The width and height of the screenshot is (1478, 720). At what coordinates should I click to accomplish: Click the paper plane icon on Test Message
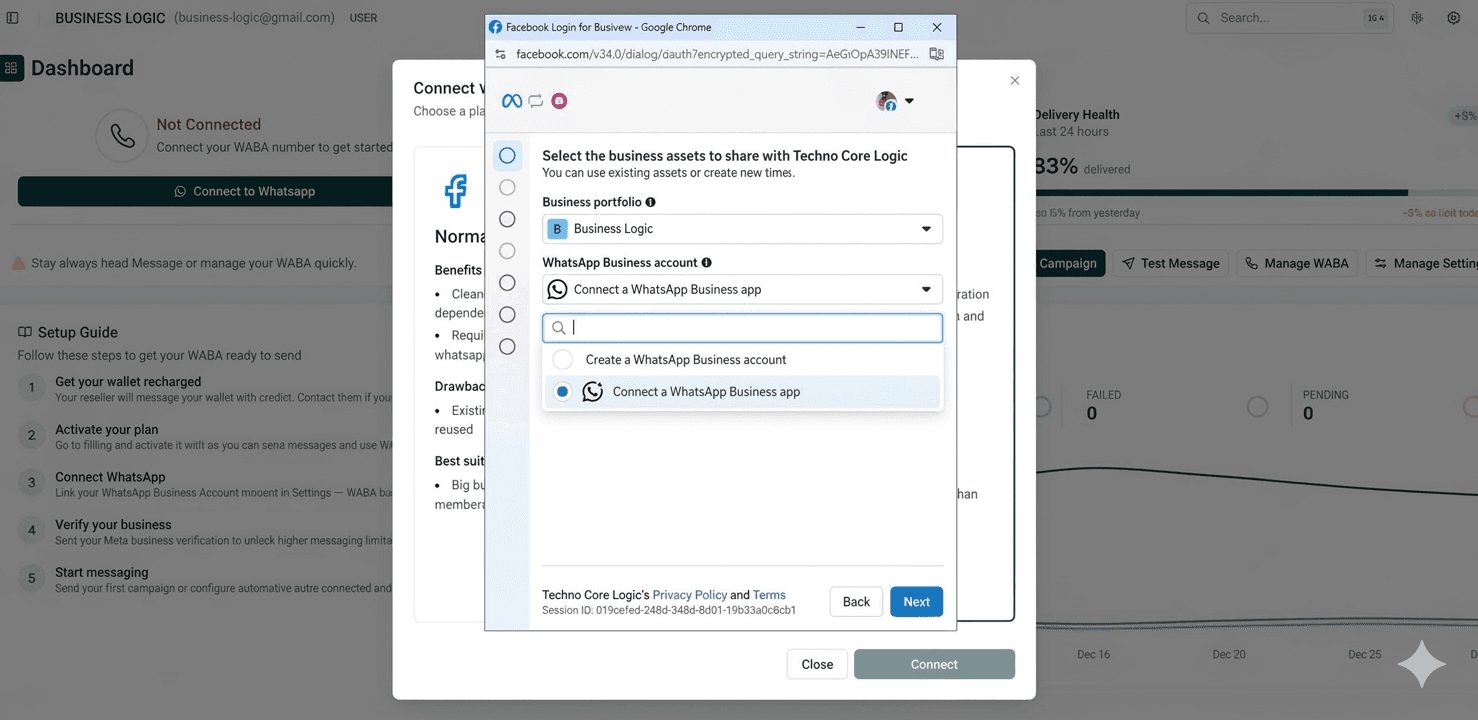tap(1128, 264)
